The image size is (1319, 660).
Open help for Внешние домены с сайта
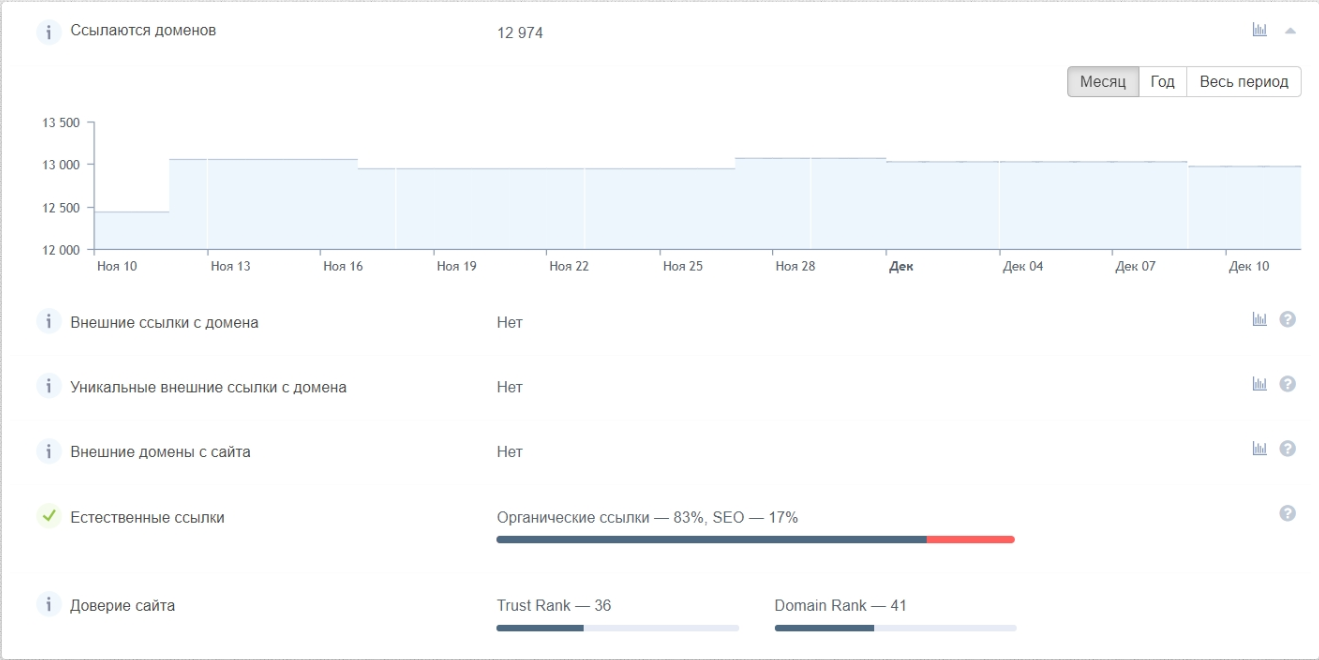[1288, 449]
